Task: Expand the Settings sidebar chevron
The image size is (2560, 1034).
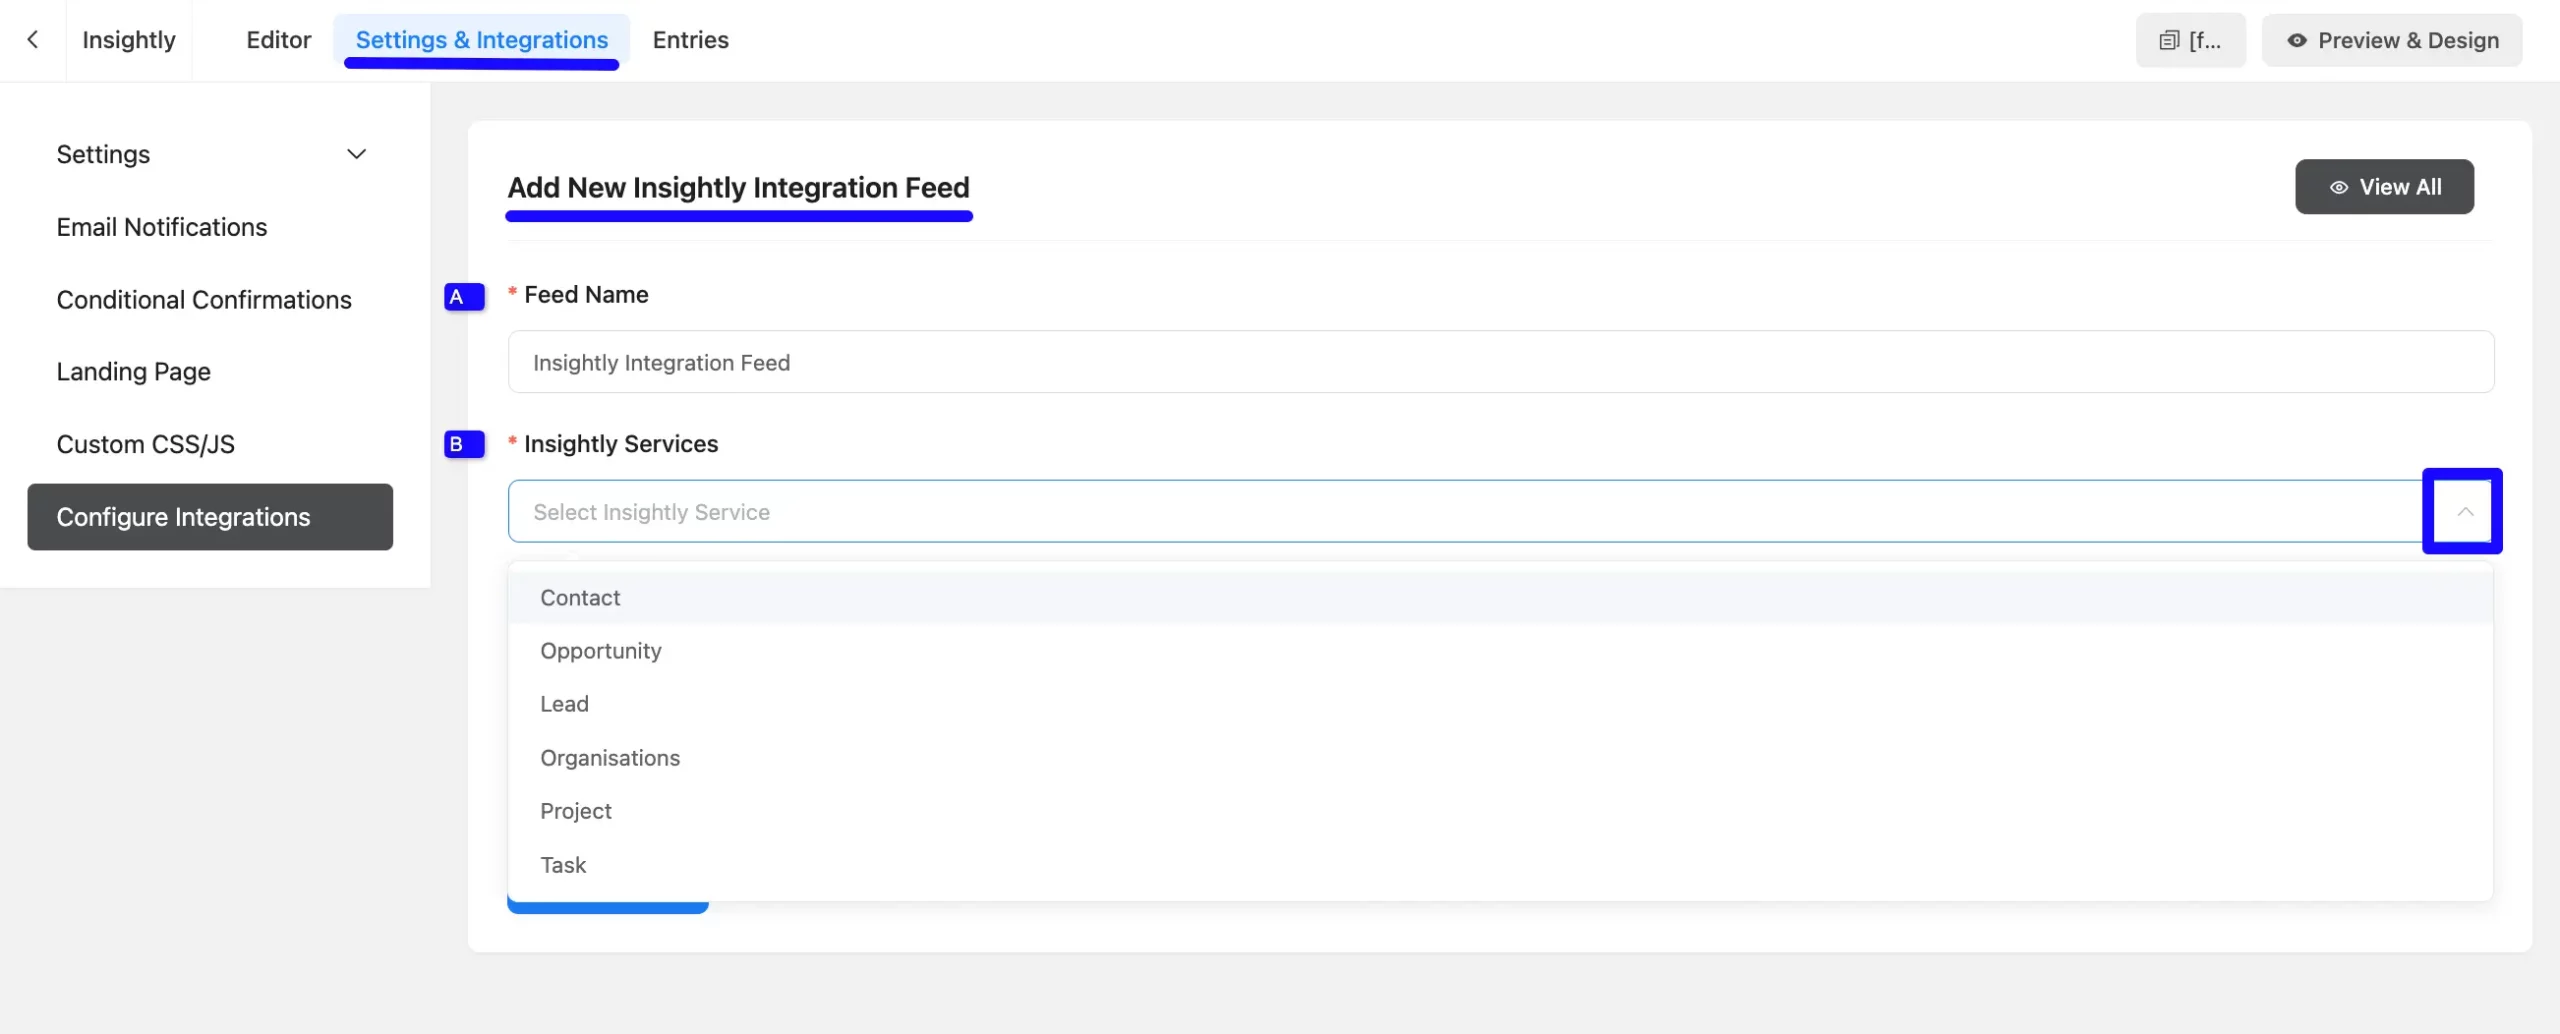Action: tap(356, 154)
